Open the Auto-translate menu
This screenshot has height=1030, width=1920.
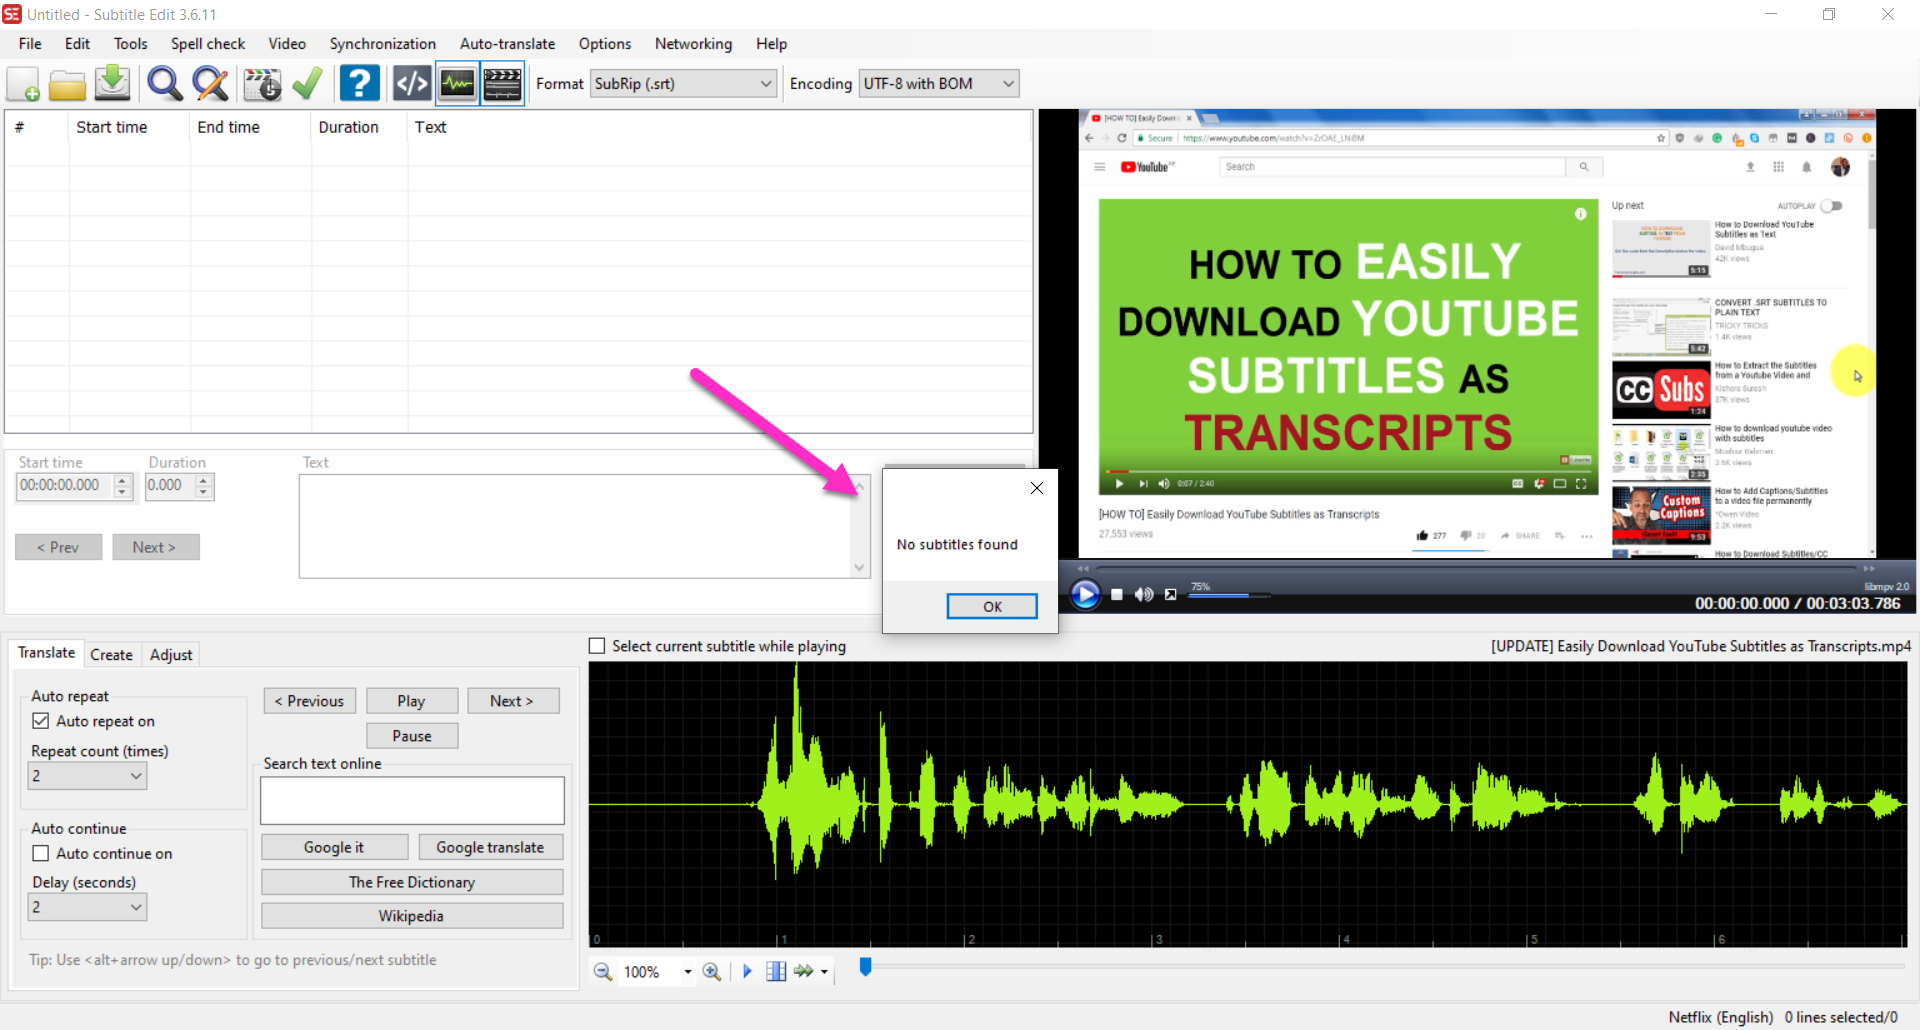[x=507, y=44]
